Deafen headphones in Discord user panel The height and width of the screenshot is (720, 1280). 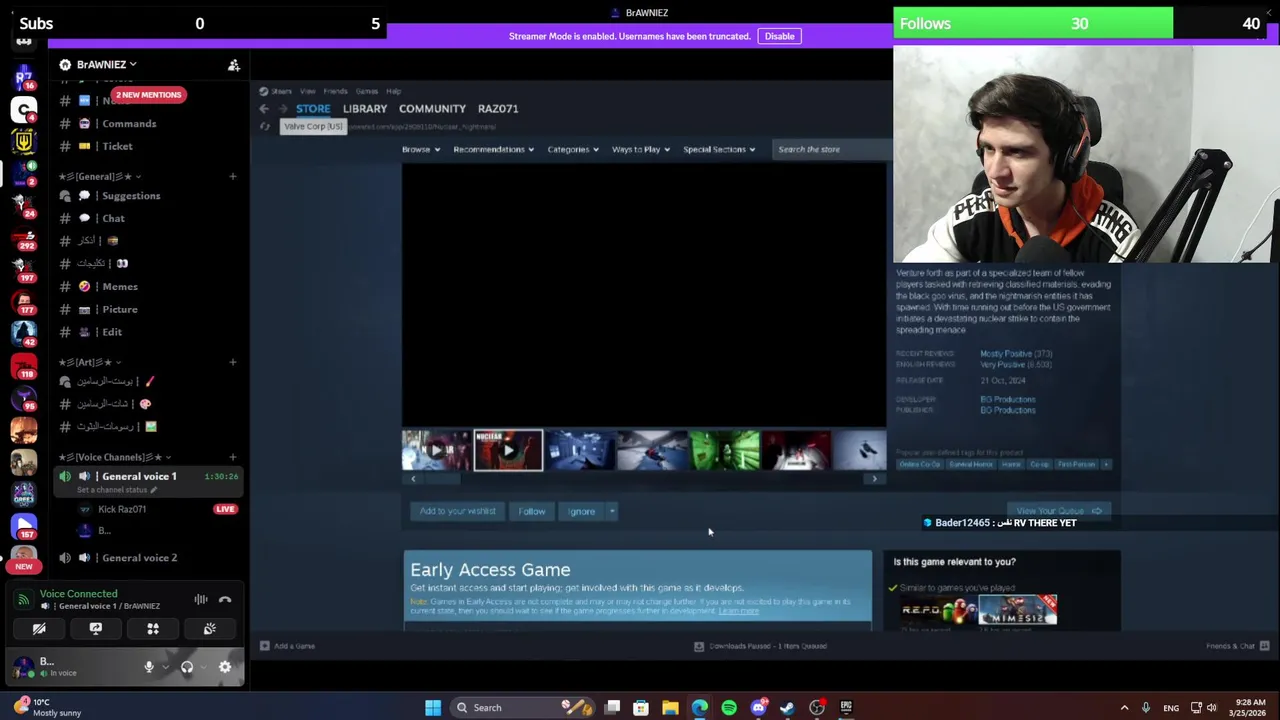tap(187, 667)
